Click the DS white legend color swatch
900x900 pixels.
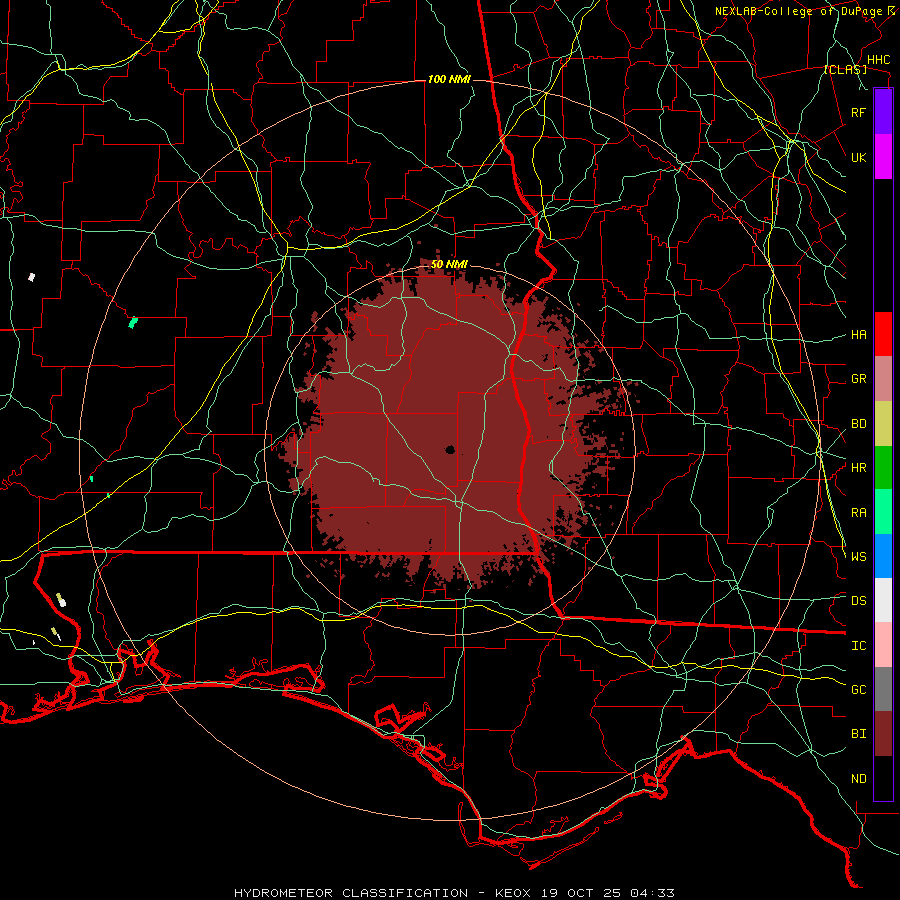(x=883, y=600)
